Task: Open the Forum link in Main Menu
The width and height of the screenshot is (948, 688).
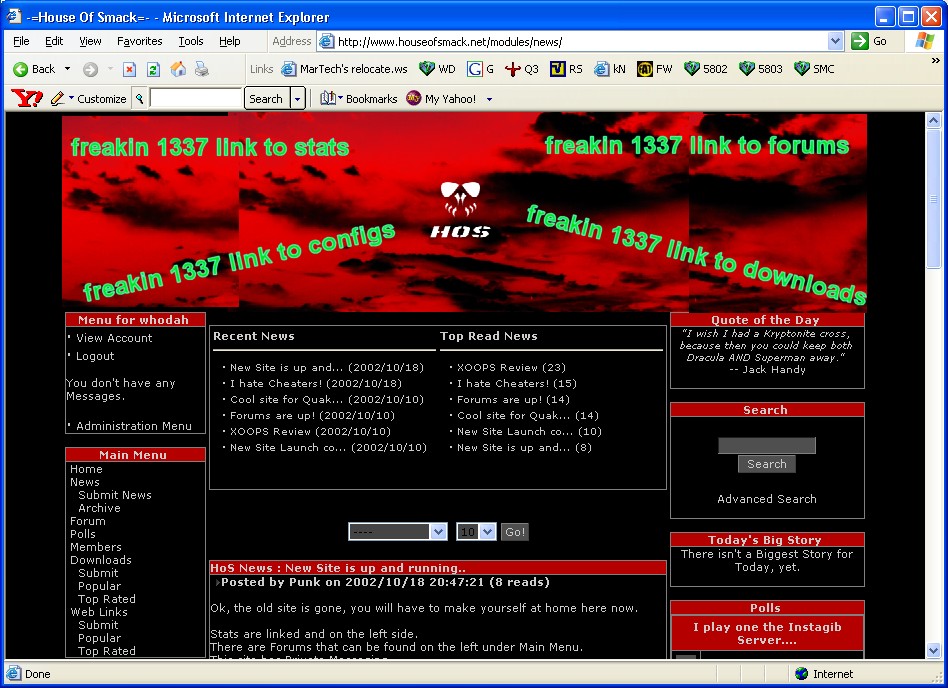Action: pyautogui.click(x=88, y=521)
